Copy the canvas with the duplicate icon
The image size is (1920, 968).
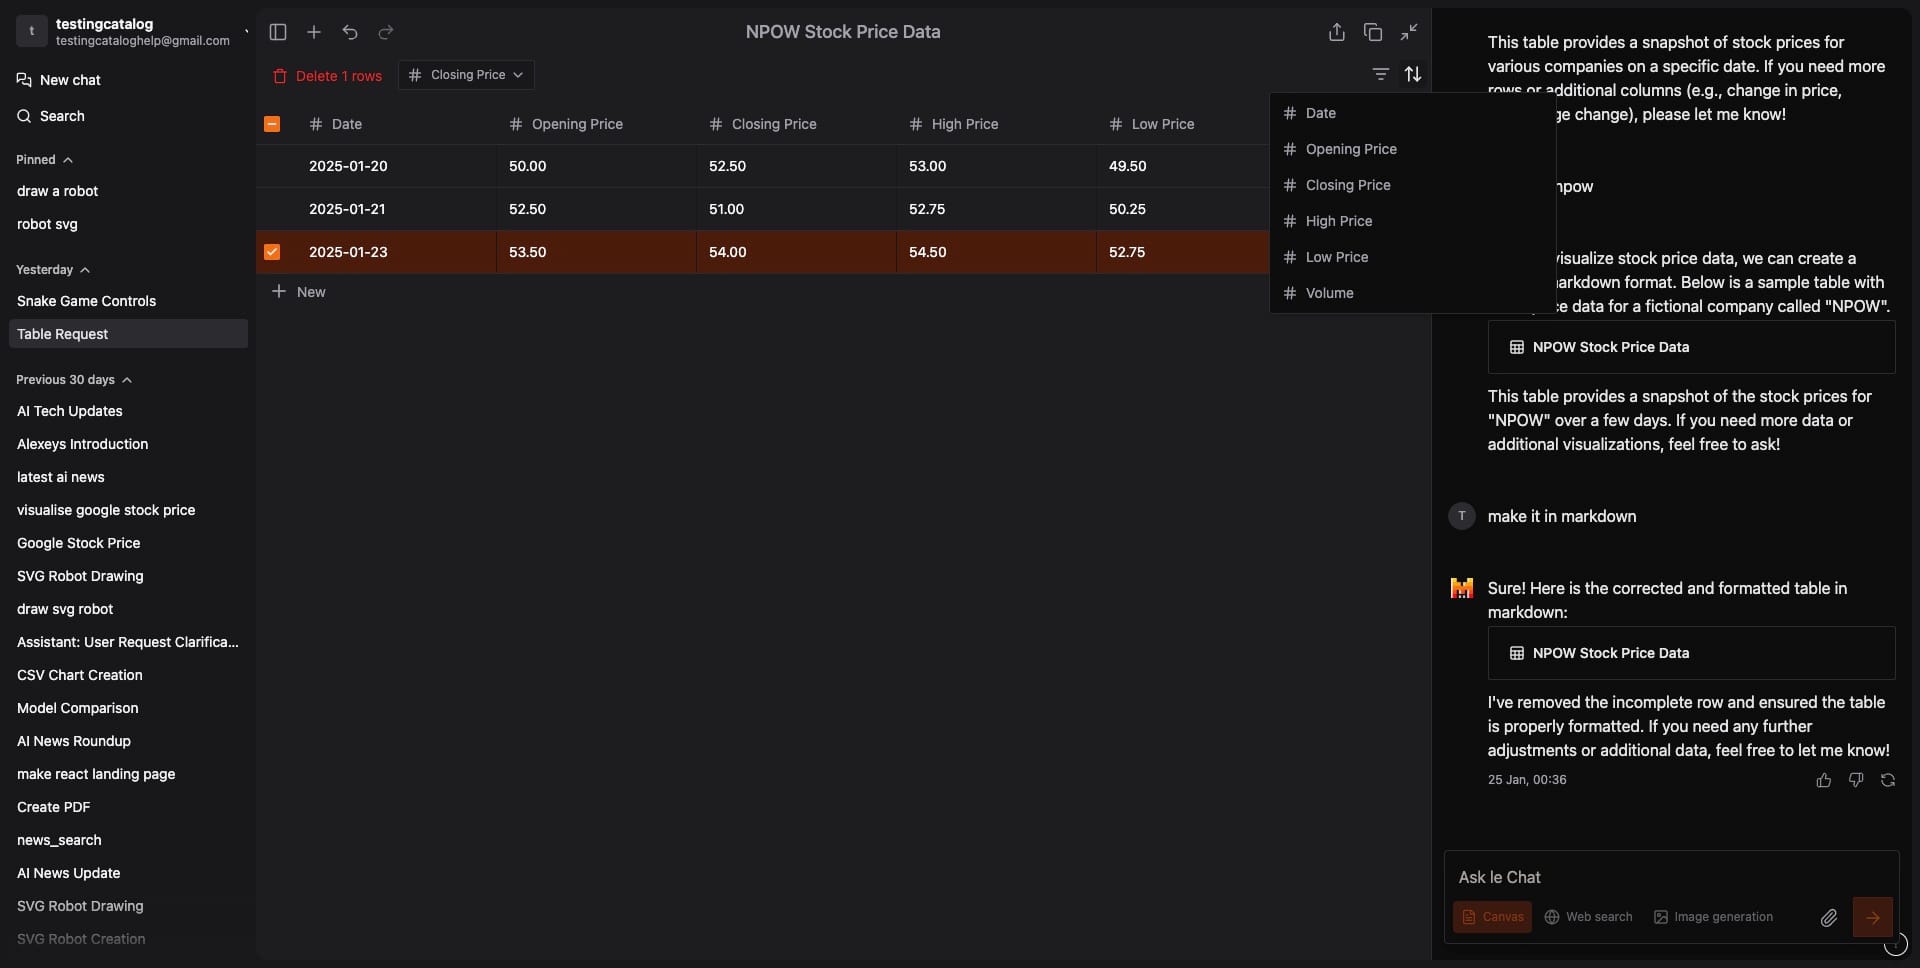[1373, 32]
